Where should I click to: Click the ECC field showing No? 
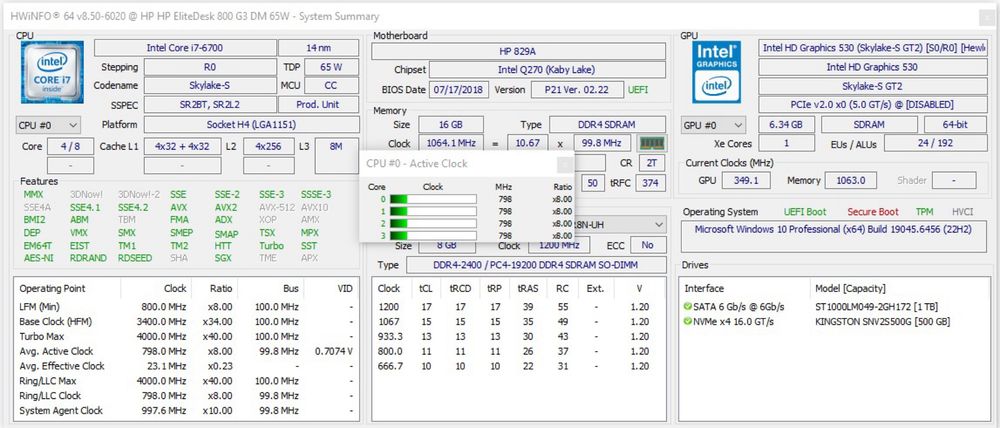click(x=647, y=245)
